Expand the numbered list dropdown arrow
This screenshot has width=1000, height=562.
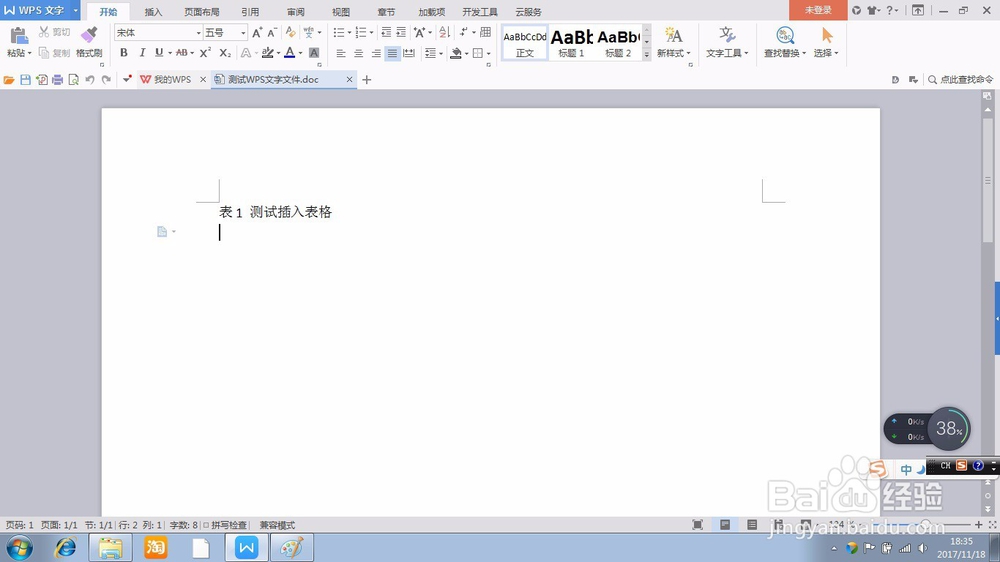click(371, 33)
